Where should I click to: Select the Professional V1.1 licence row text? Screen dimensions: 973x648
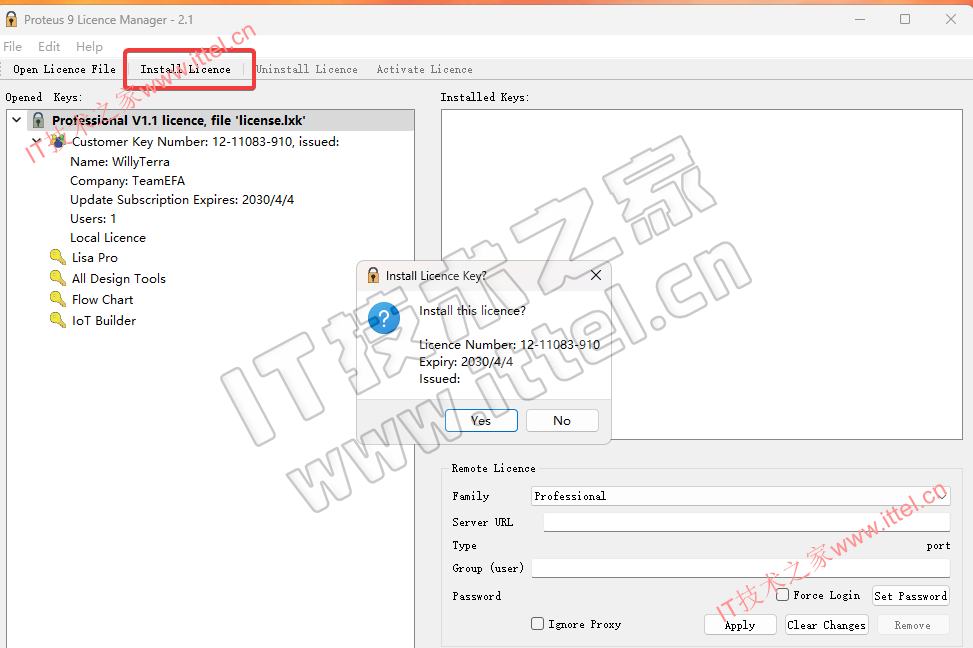point(179,120)
